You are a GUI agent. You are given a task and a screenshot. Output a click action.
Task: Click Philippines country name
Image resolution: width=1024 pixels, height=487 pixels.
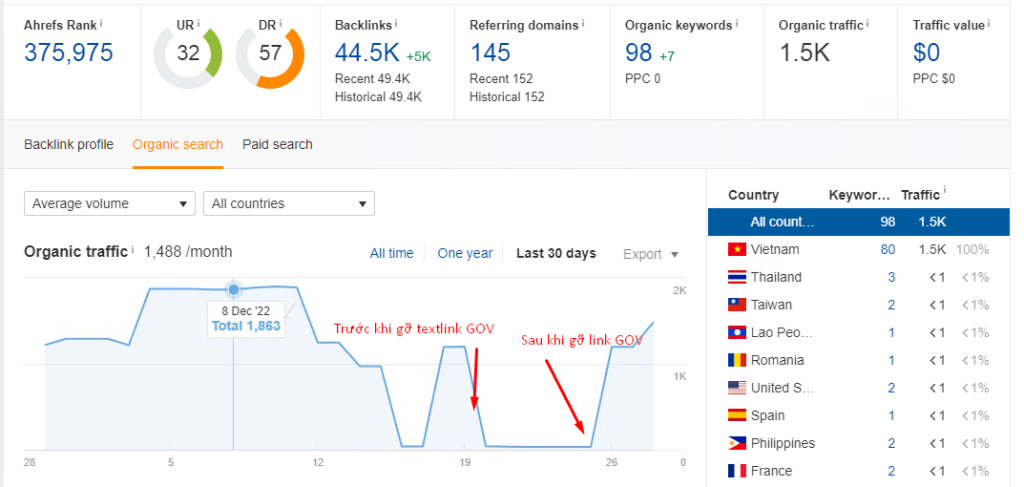coord(784,443)
